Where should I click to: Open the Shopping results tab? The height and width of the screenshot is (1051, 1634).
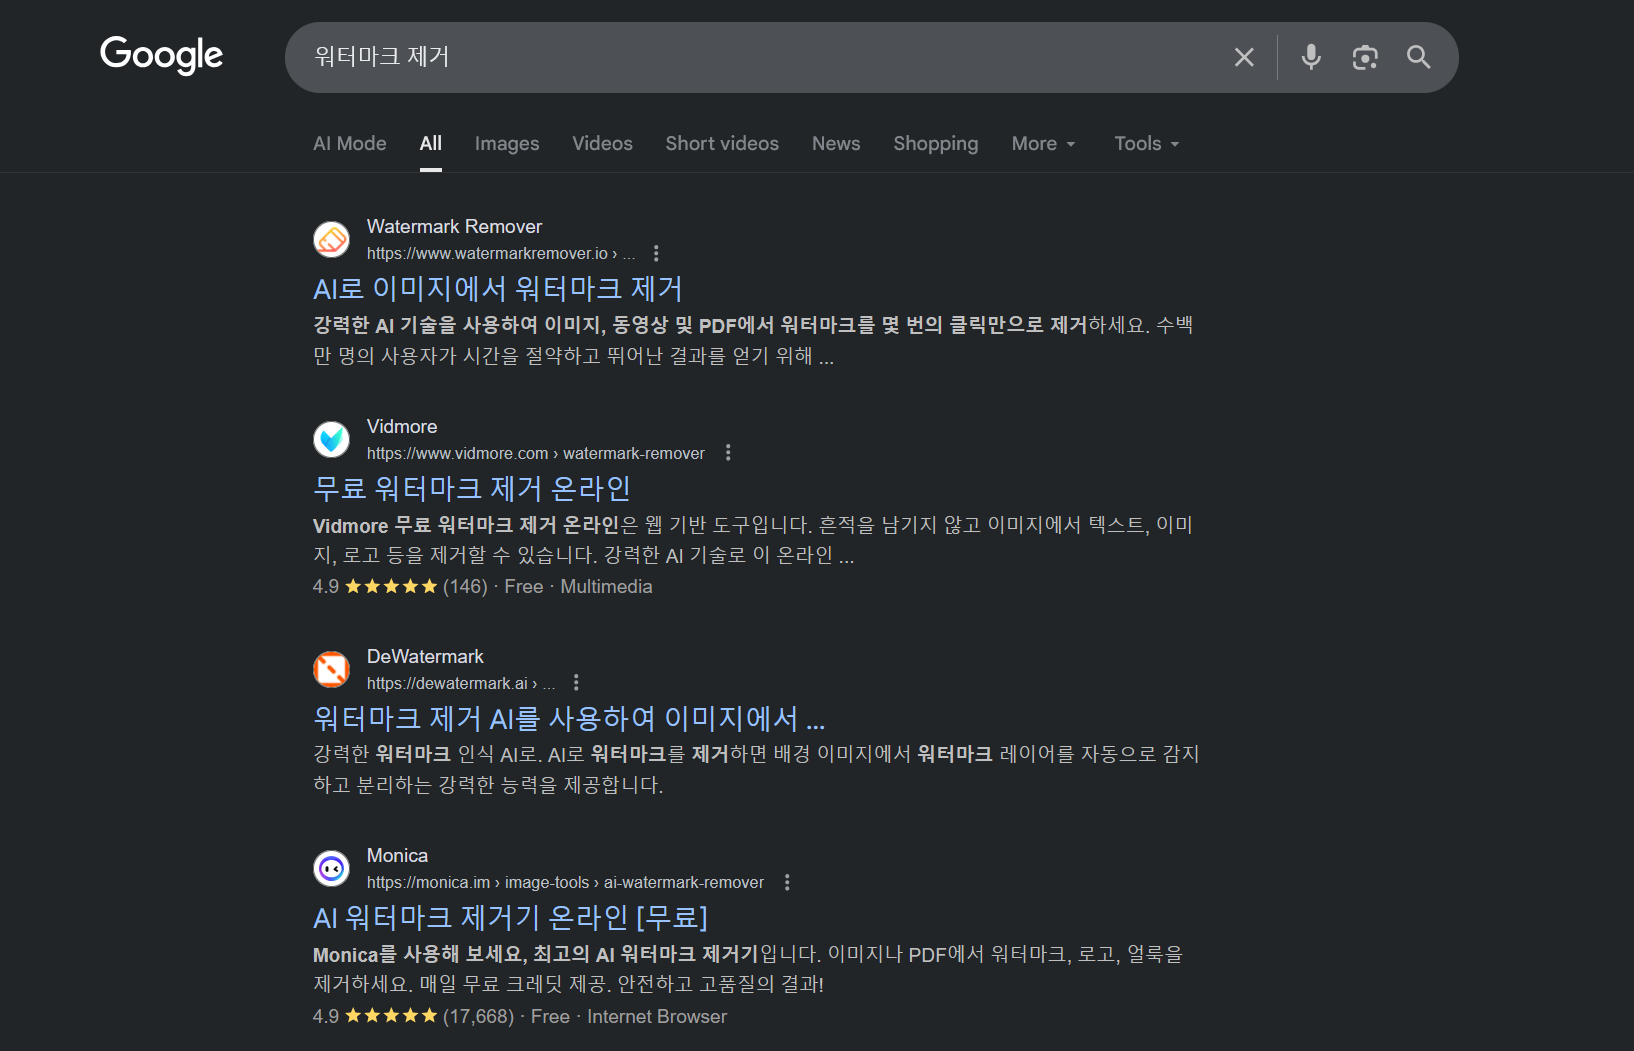[935, 144]
